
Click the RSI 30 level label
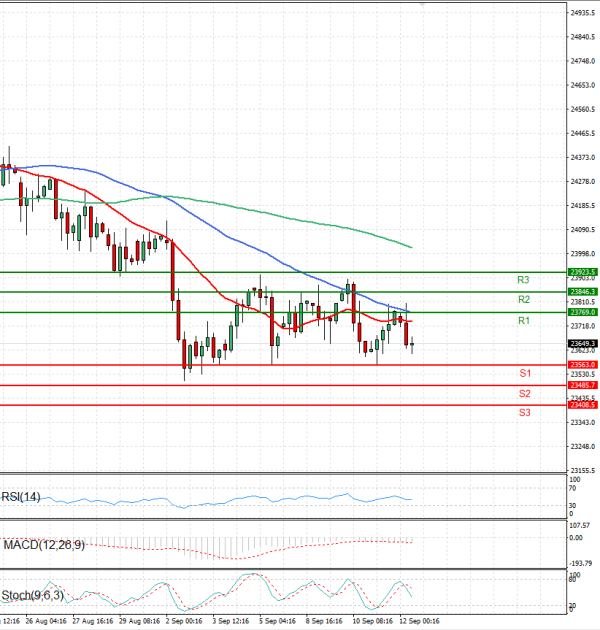pyautogui.click(x=573, y=505)
